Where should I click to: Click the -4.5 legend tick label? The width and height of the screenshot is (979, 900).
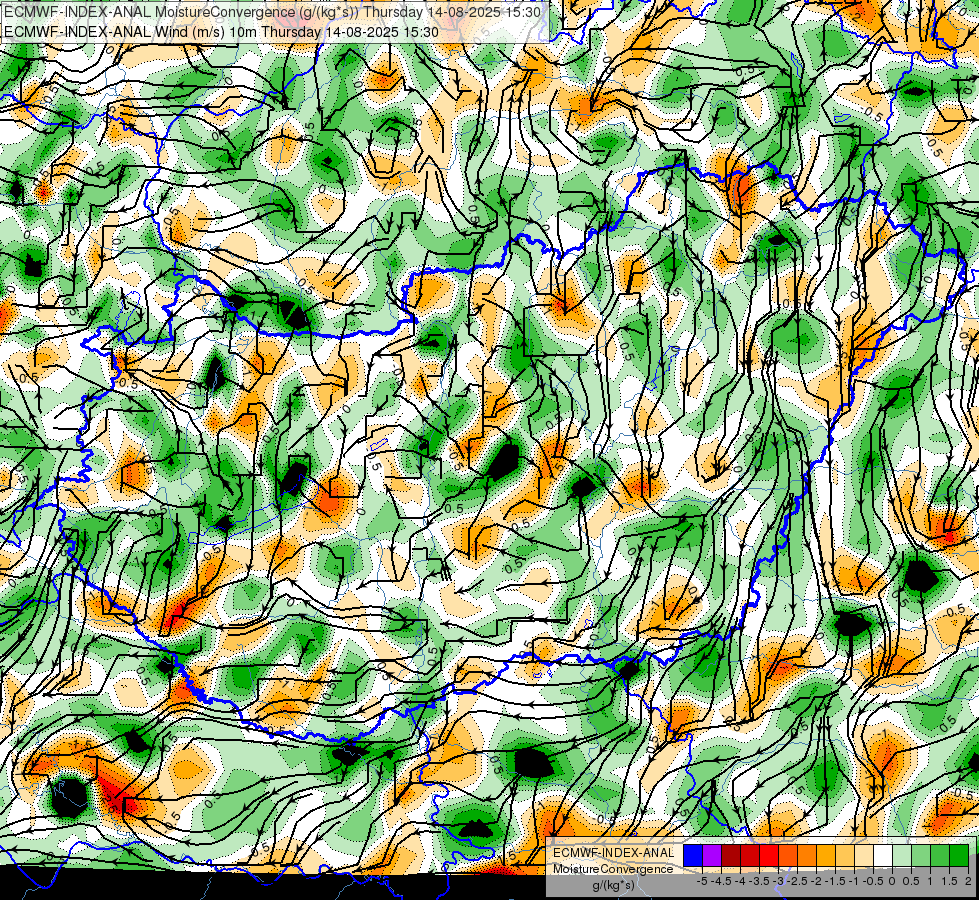(x=721, y=881)
